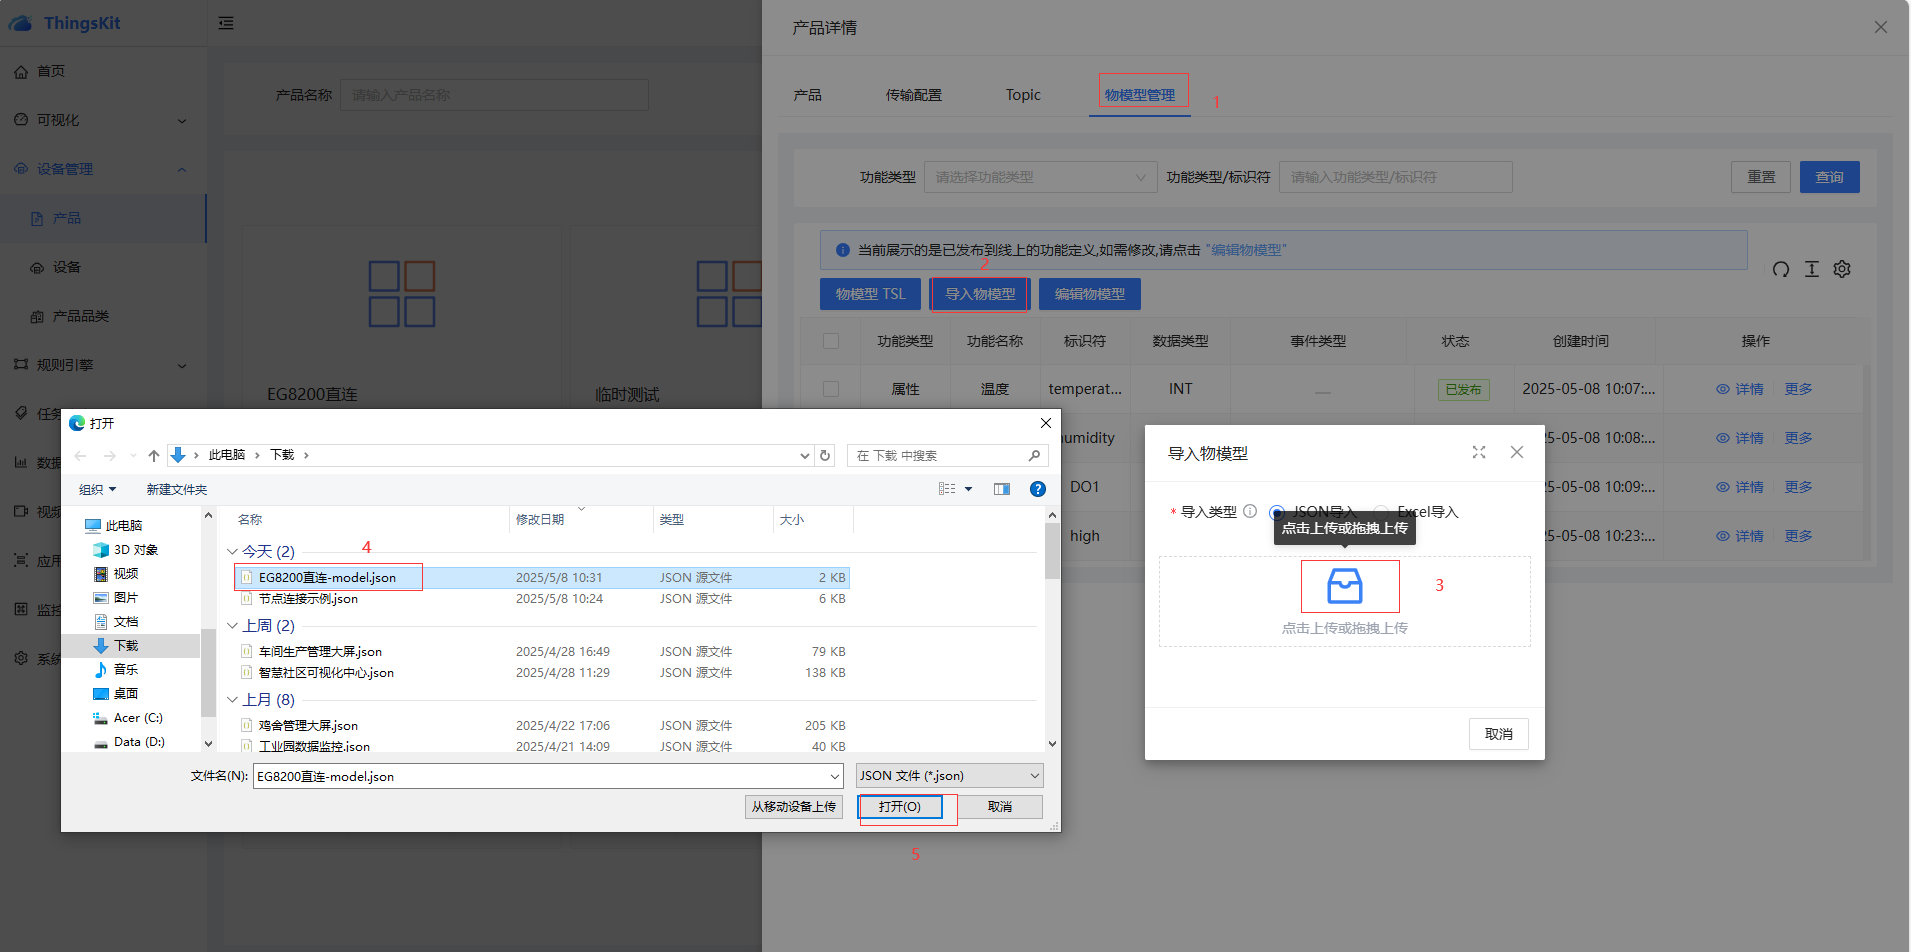Click the 编辑物模型 button
The height and width of the screenshot is (952, 1911).
1089,294
